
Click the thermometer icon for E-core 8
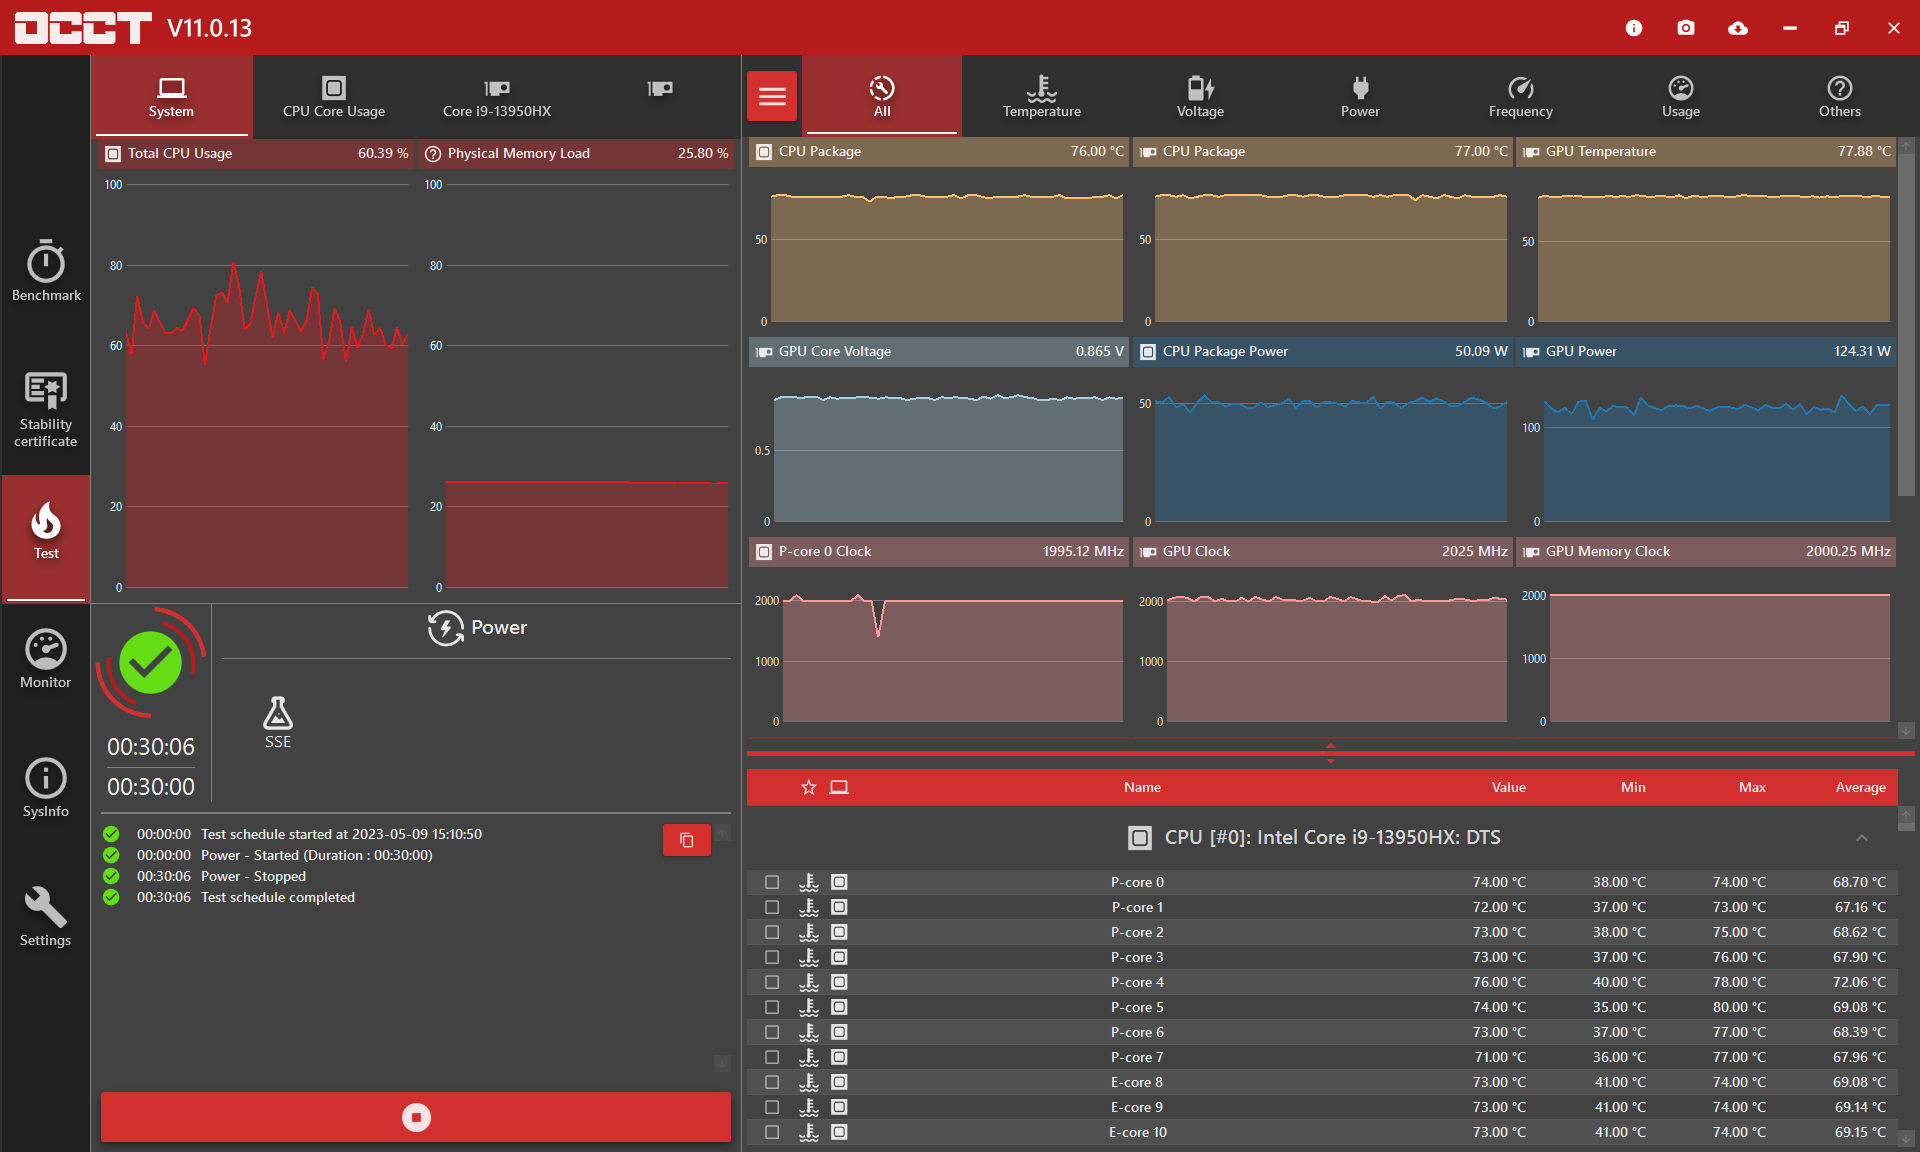tap(809, 1082)
